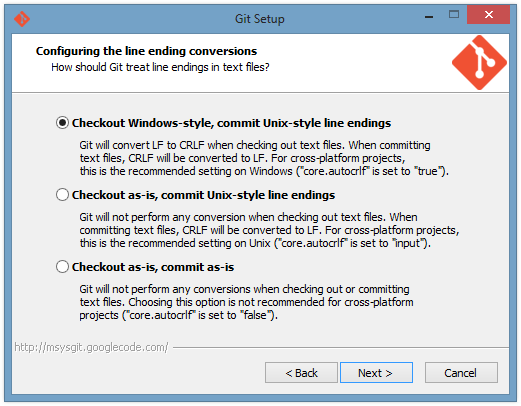Viewport: 521px width, 406px height.
Task: Go back with the < Back button
Action: (301, 373)
